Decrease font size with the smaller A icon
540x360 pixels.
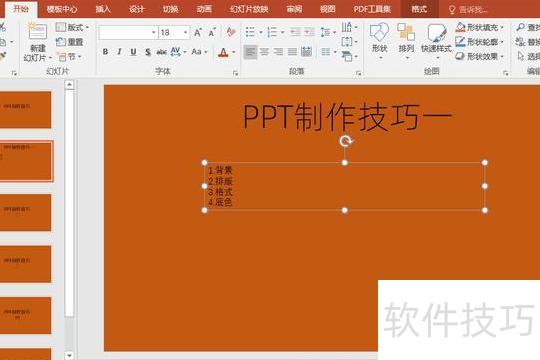coord(212,33)
